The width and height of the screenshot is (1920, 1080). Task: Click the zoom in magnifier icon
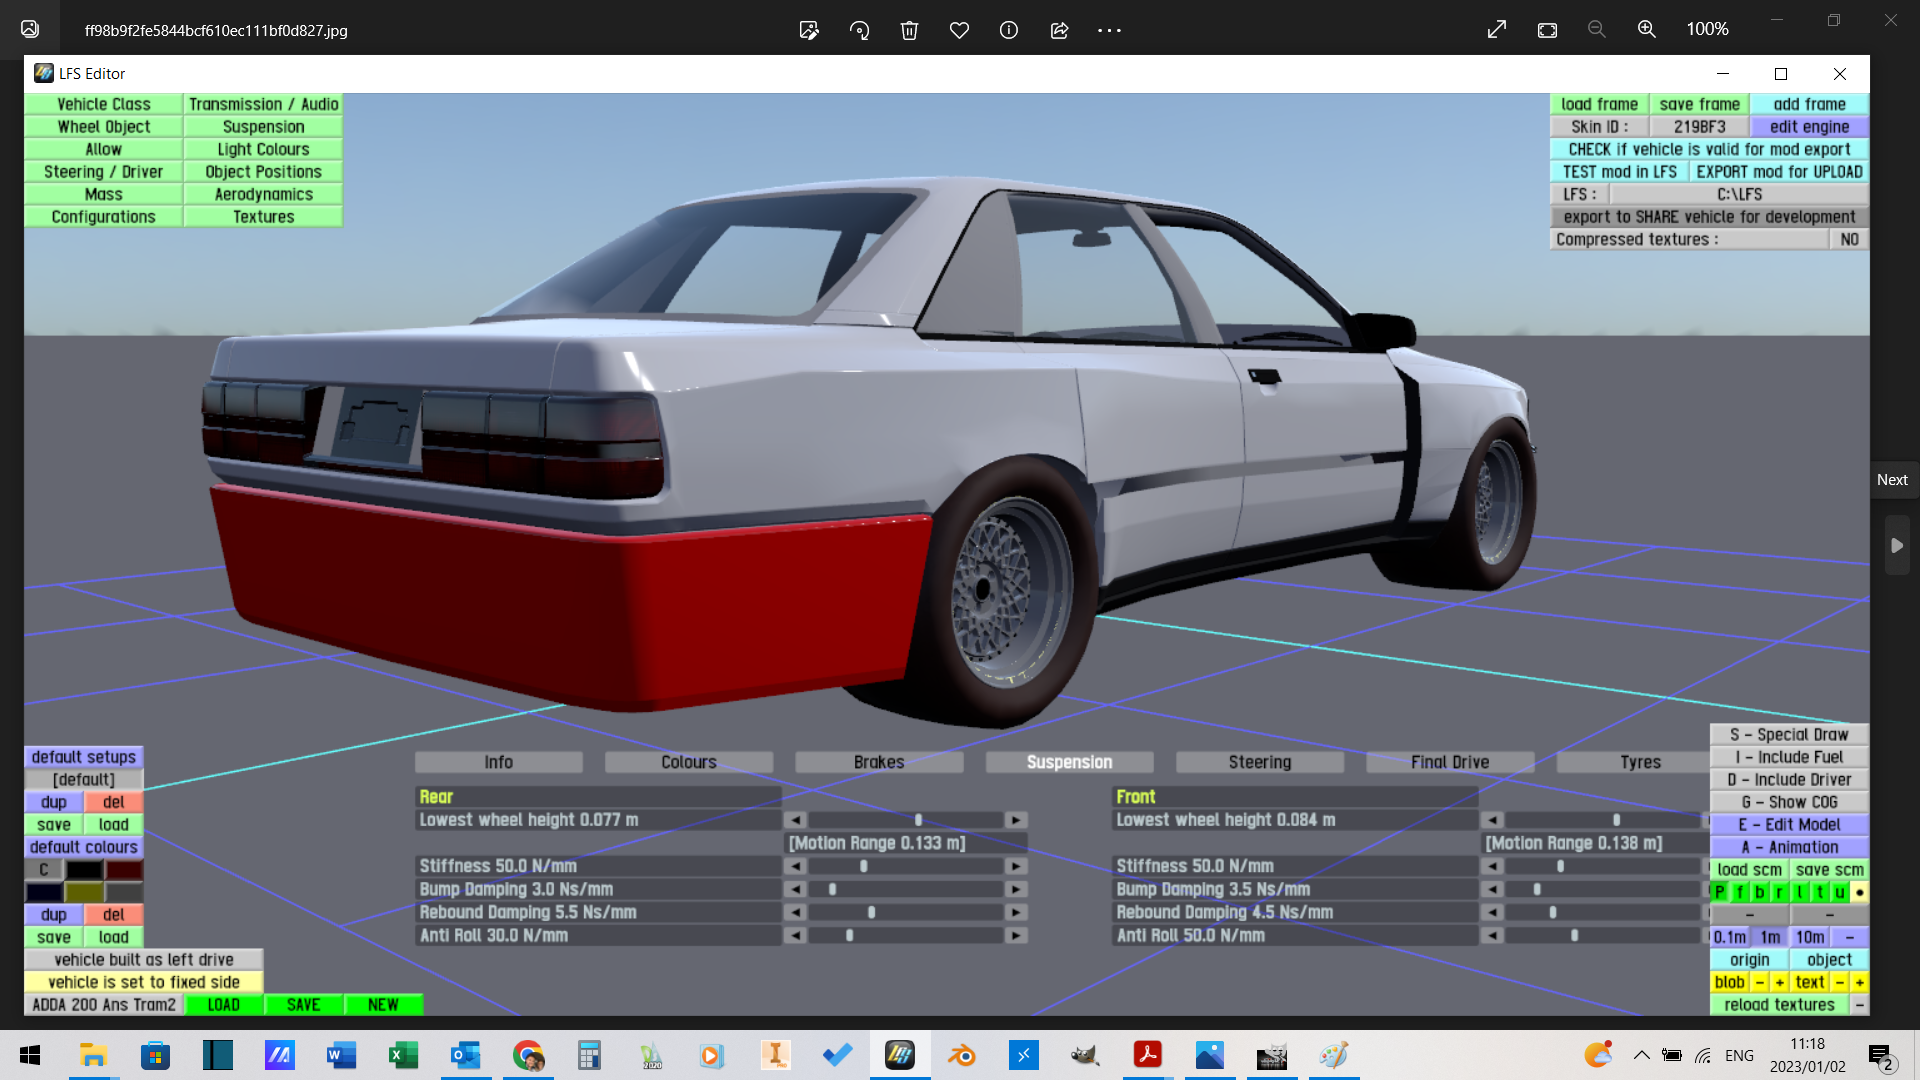[x=1646, y=30]
